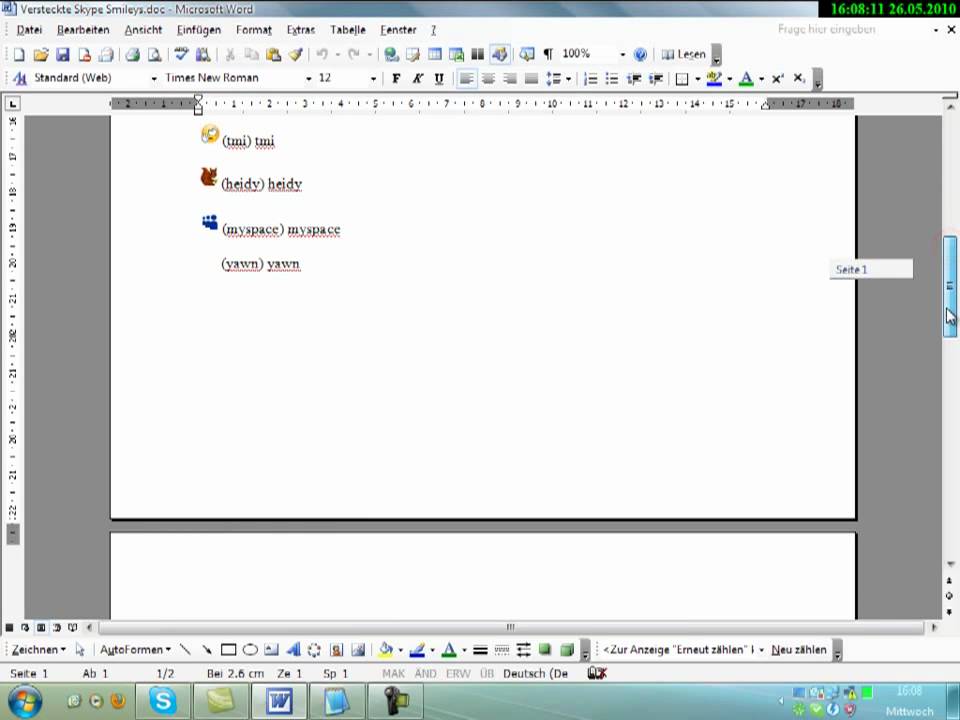Toggle numbered list
The width and height of the screenshot is (960, 720).
tap(590, 78)
